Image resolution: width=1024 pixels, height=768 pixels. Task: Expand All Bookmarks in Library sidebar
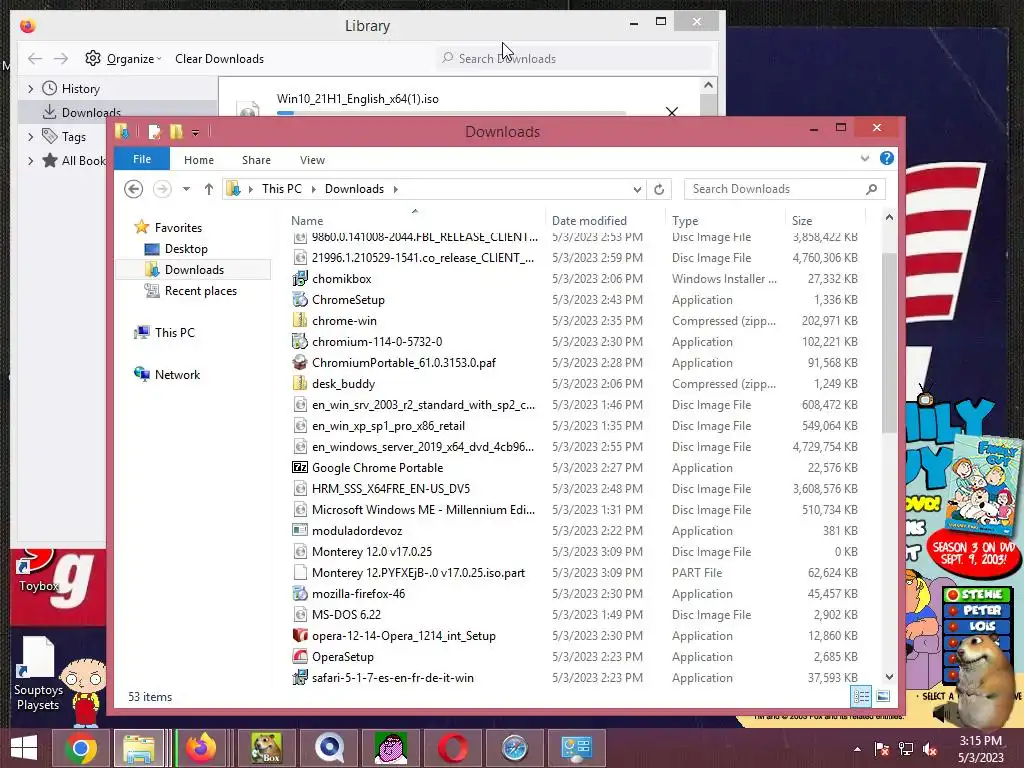pyautogui.click(x=31, y=161)
